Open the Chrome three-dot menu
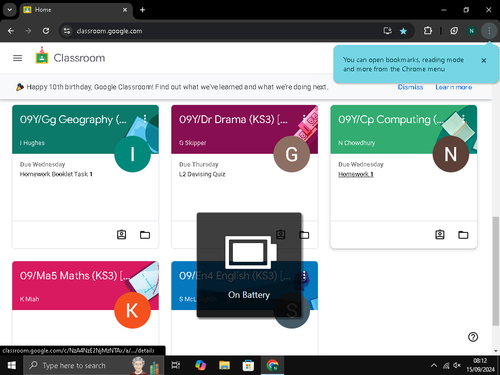 489,31
